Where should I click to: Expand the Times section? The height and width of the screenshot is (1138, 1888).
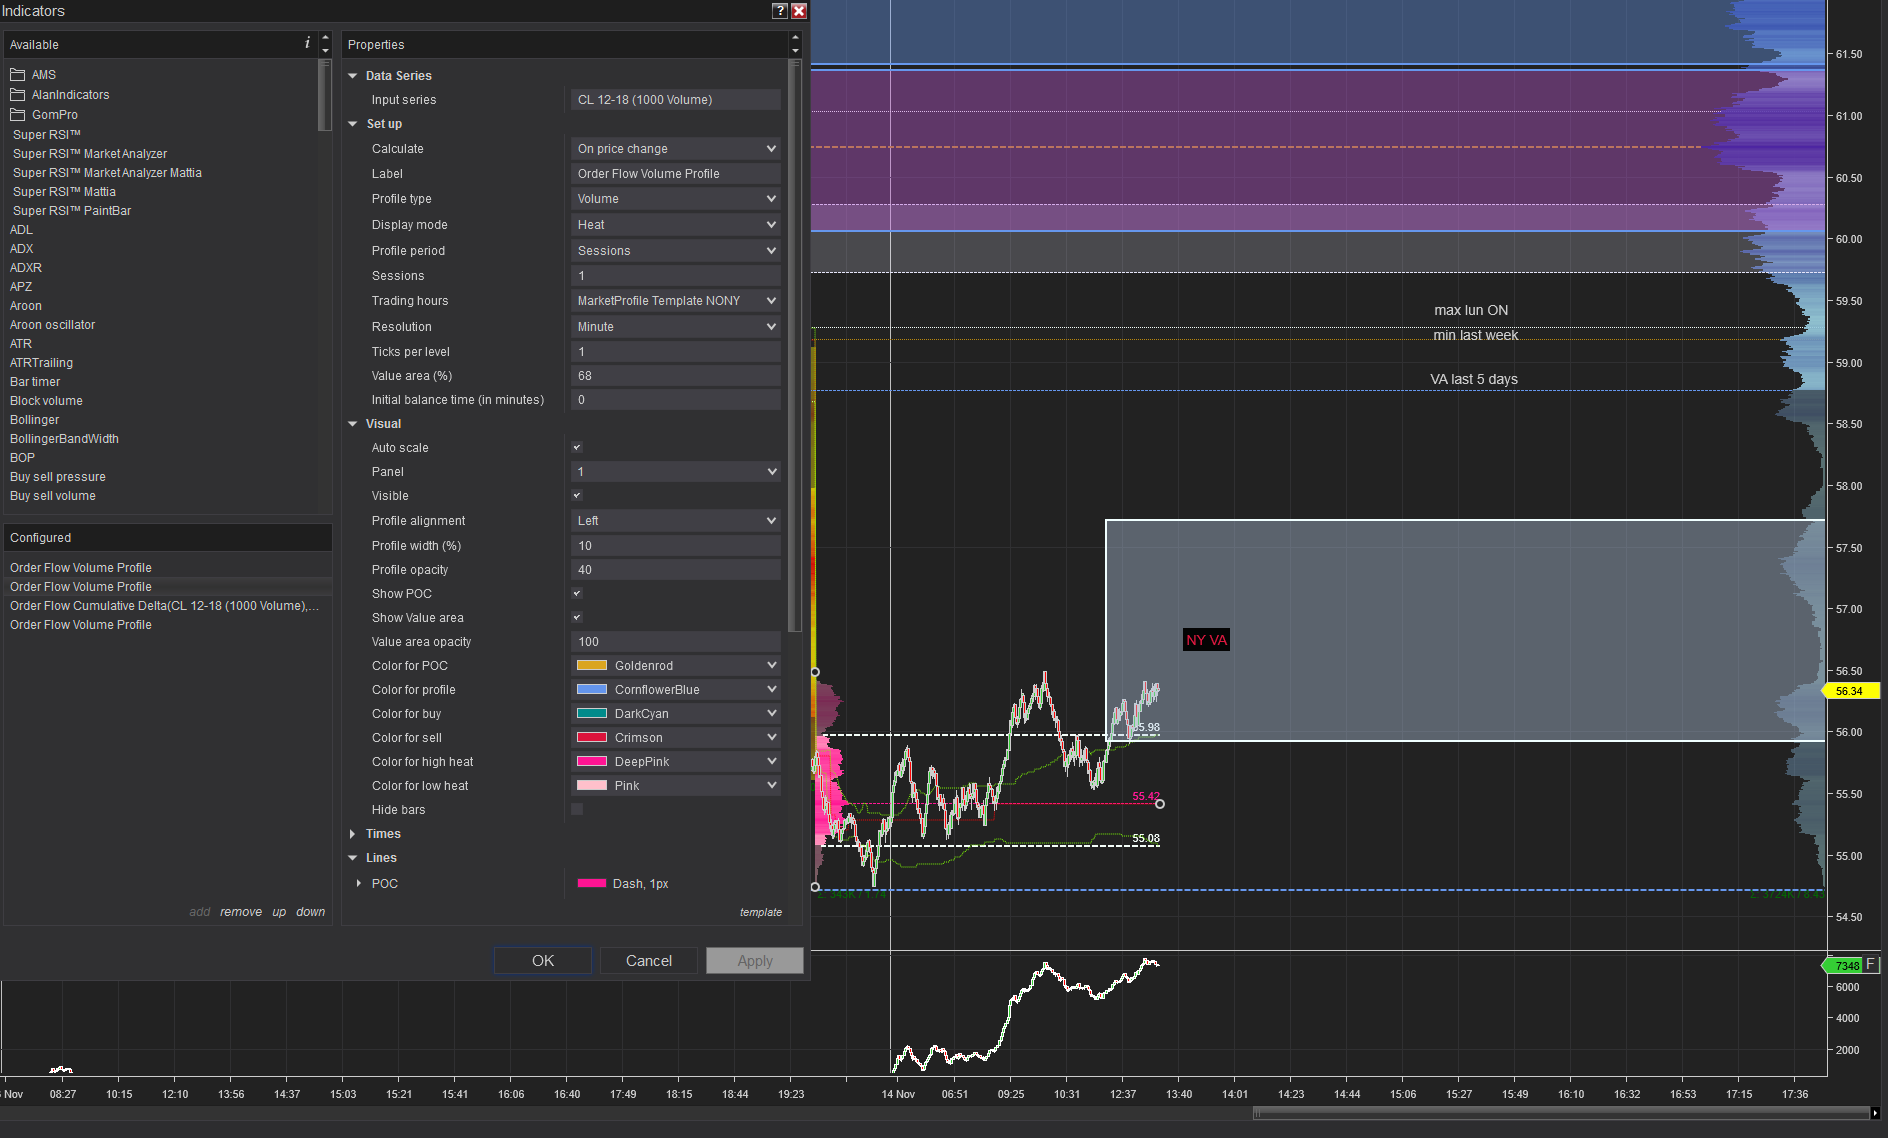point(353,834)
